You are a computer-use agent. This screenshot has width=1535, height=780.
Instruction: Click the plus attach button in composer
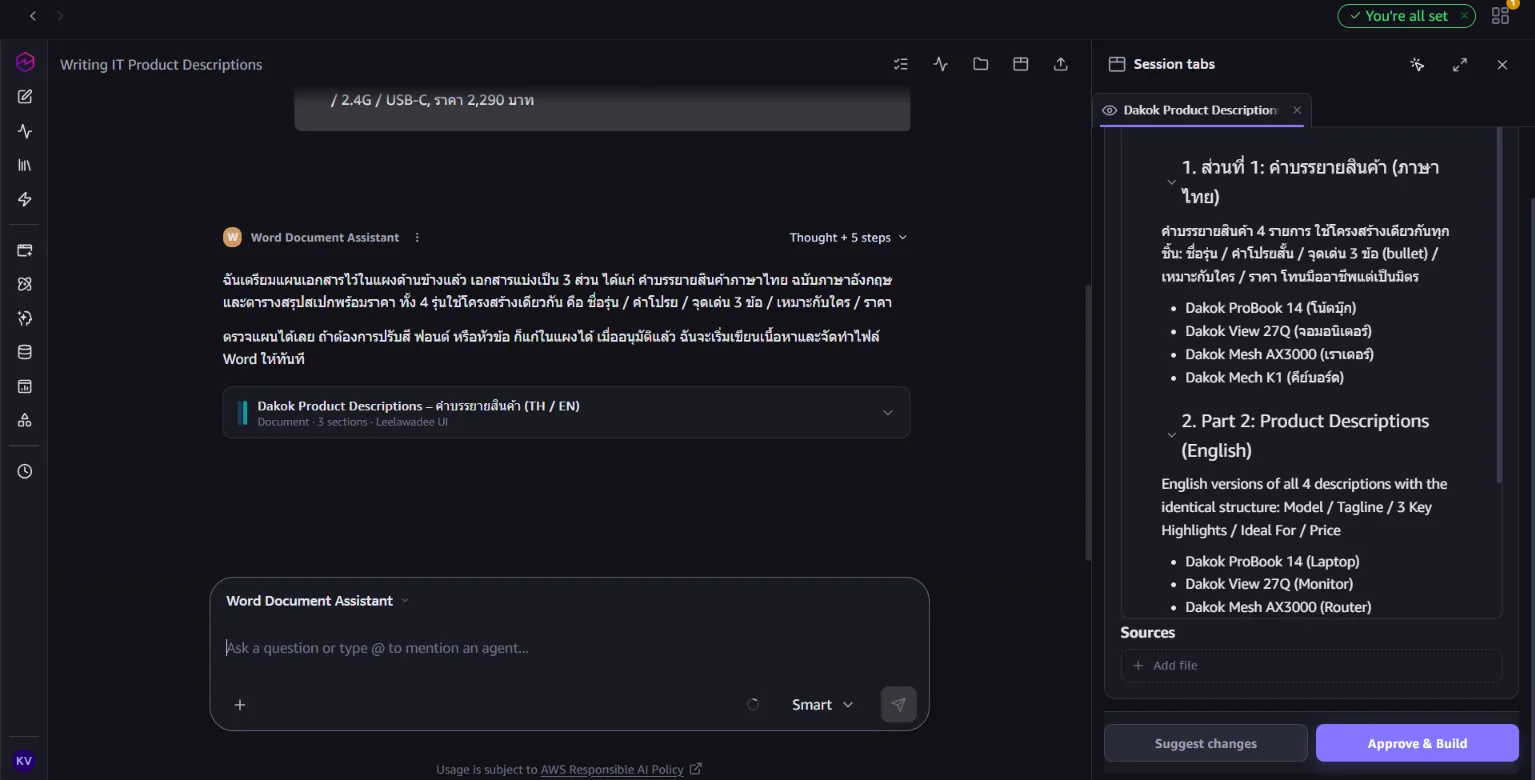[240, 705]
